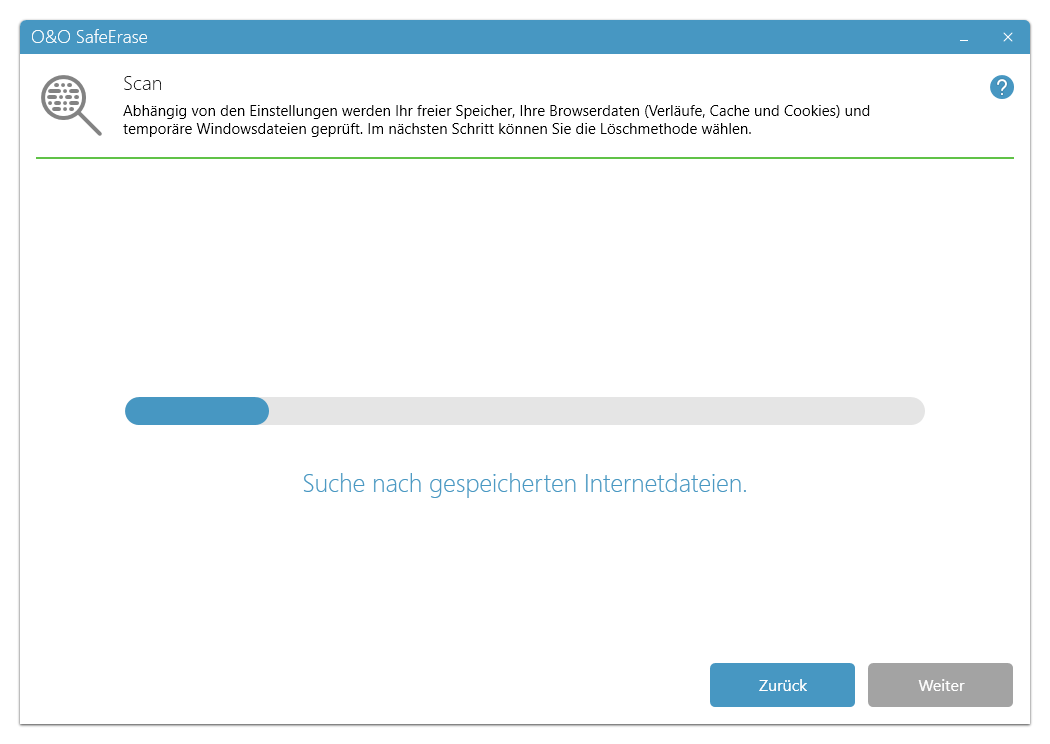Minimize the O&O SafeErase window
The image size is (1050, 744).
964,38
